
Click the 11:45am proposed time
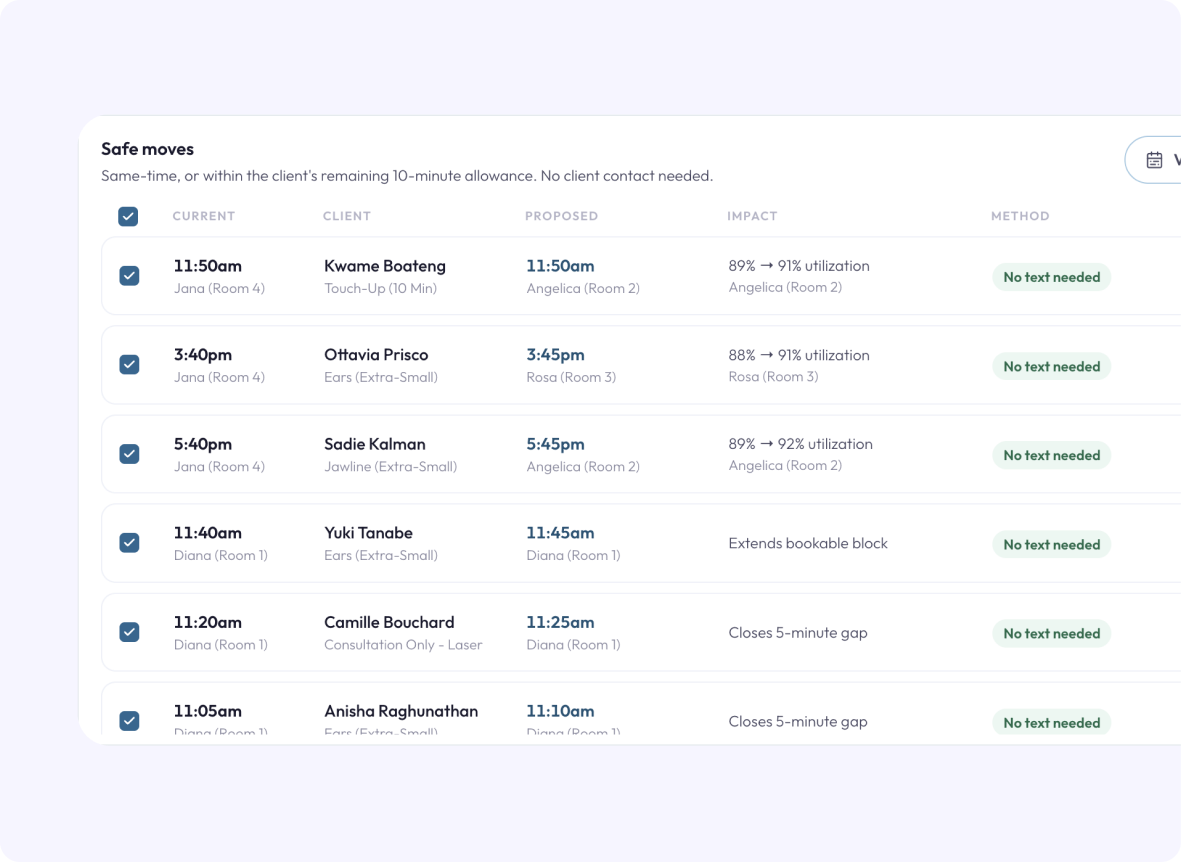[560, 533]
